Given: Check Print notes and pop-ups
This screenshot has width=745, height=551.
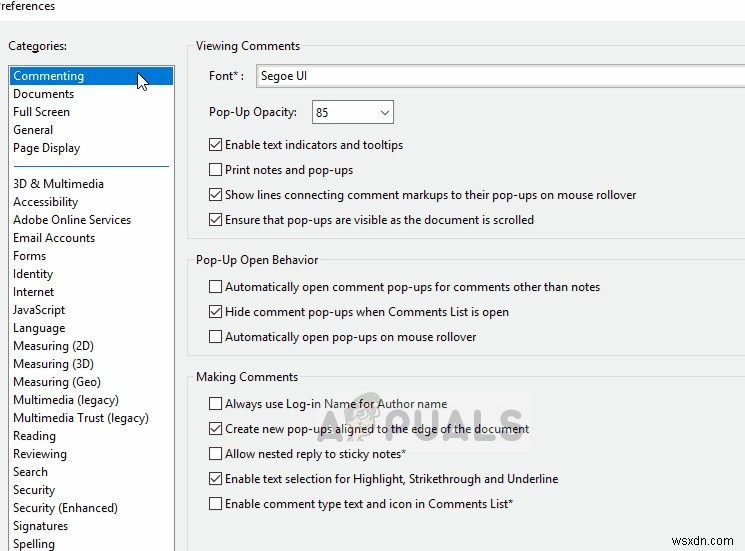Looking at the screenshot, I should (x=215, y=170).
